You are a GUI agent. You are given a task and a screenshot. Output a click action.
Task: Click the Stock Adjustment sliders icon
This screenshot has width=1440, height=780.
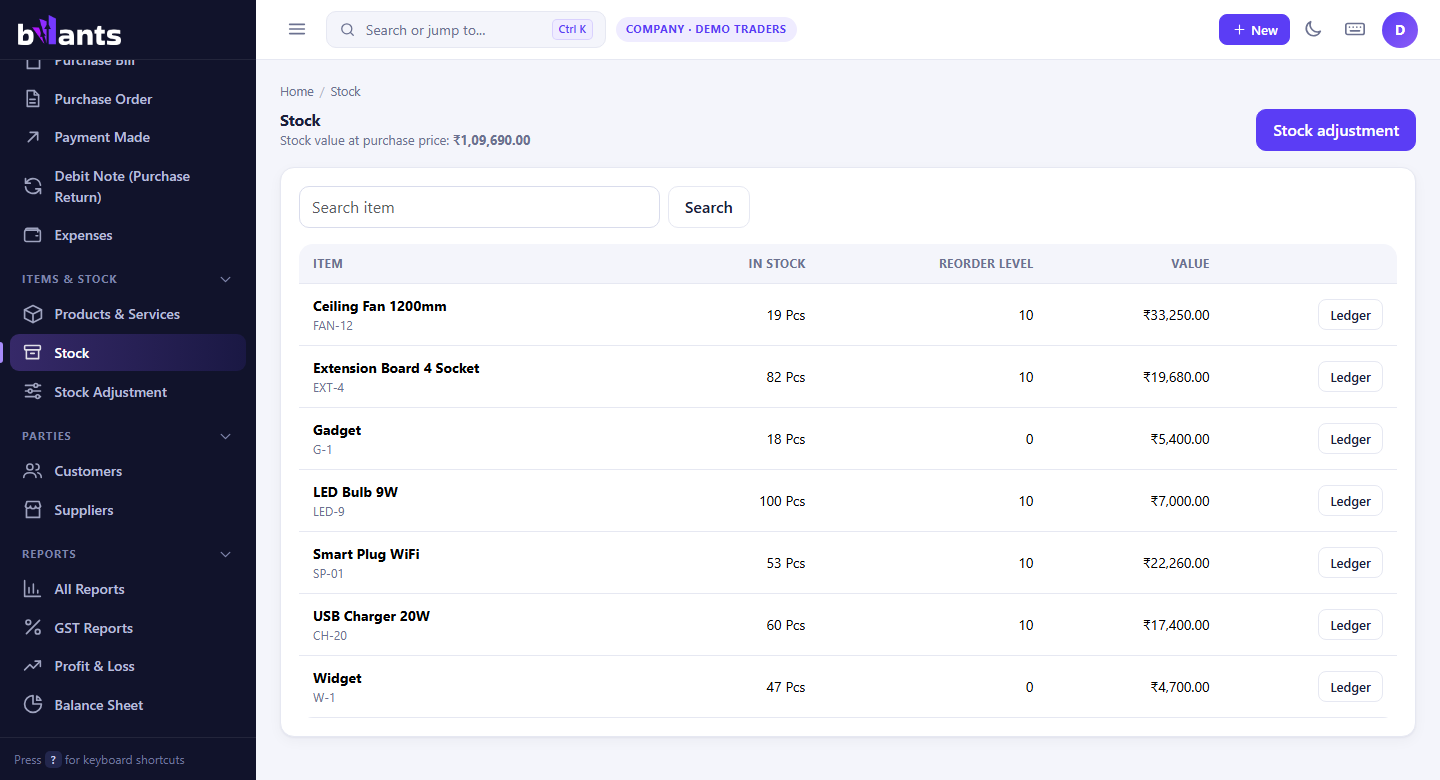[x=33, y=392]
